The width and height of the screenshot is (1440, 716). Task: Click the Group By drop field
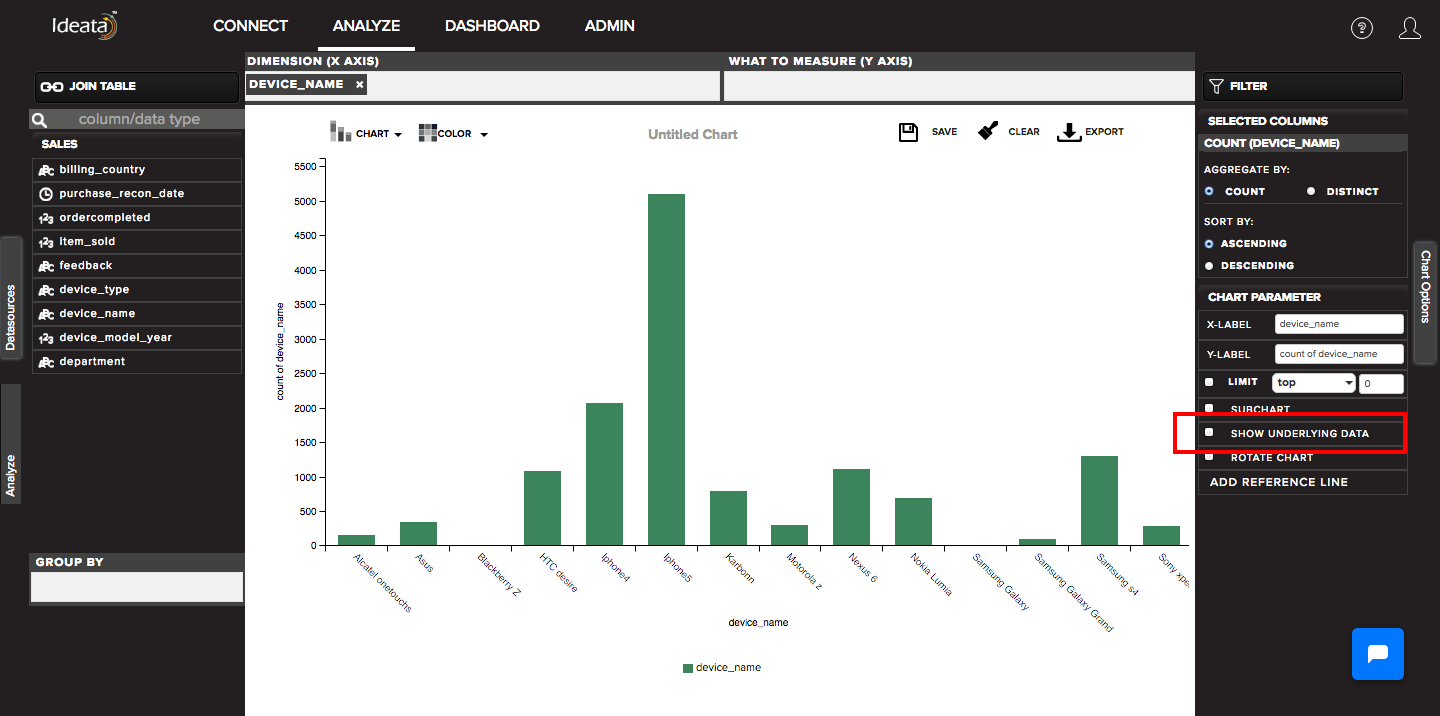(x=137, y=587)
